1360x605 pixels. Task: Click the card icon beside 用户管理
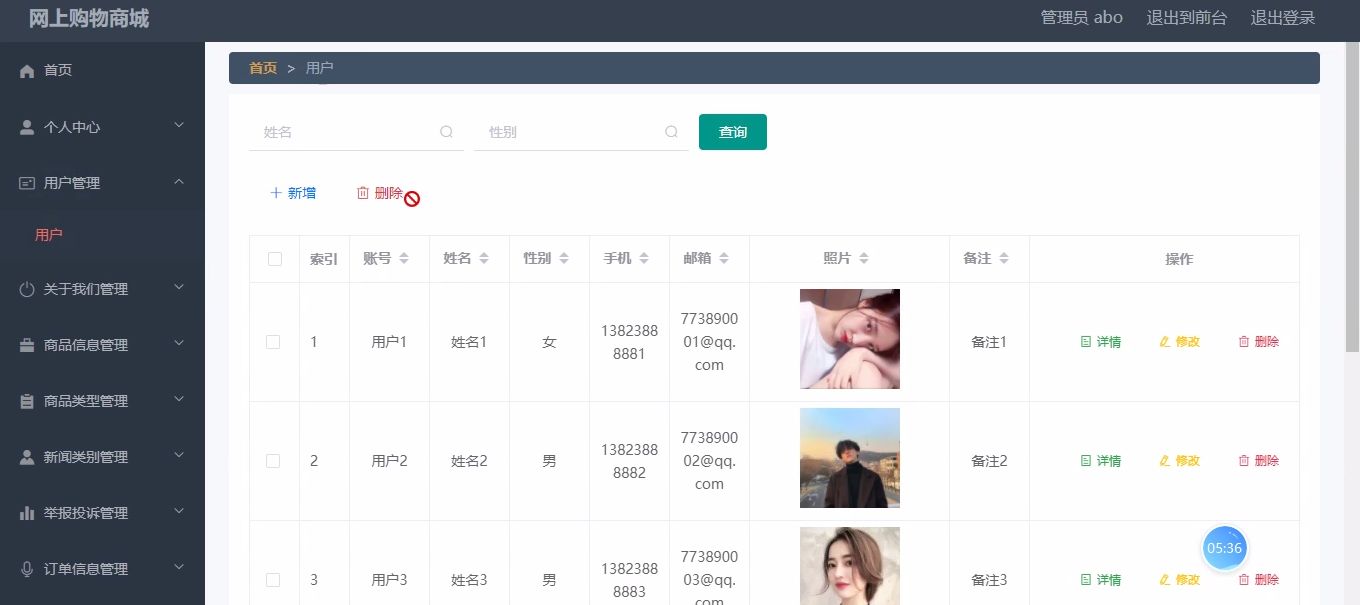27,183
